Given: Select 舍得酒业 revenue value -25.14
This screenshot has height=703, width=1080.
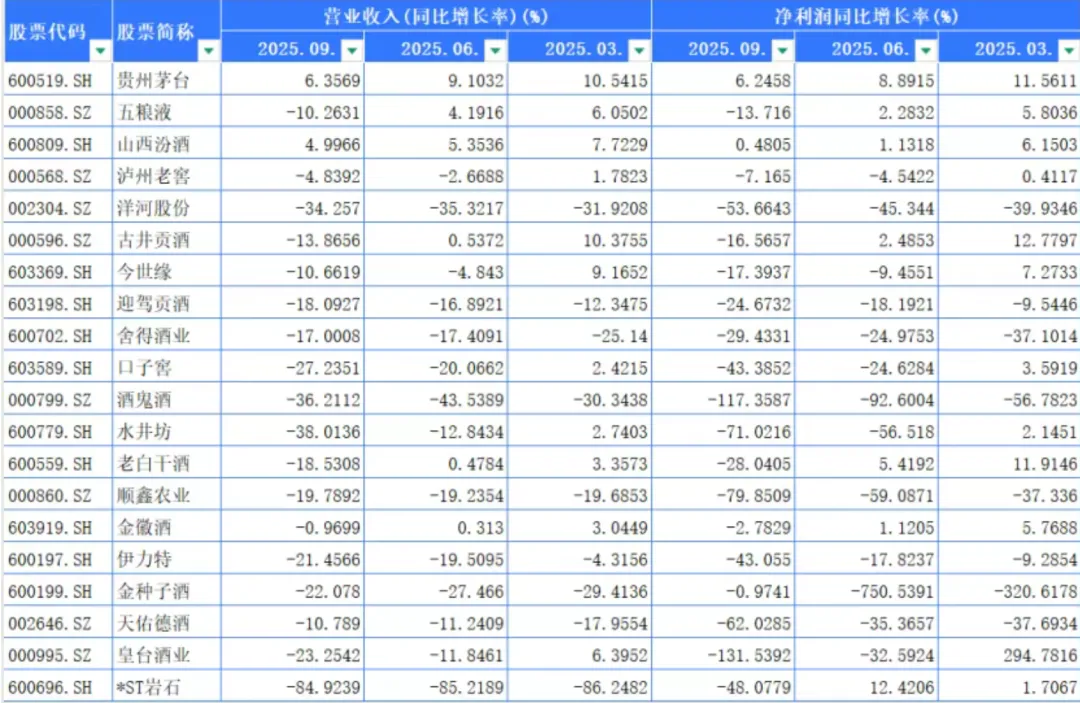Looking at the screenshot, I should point(580,336).
